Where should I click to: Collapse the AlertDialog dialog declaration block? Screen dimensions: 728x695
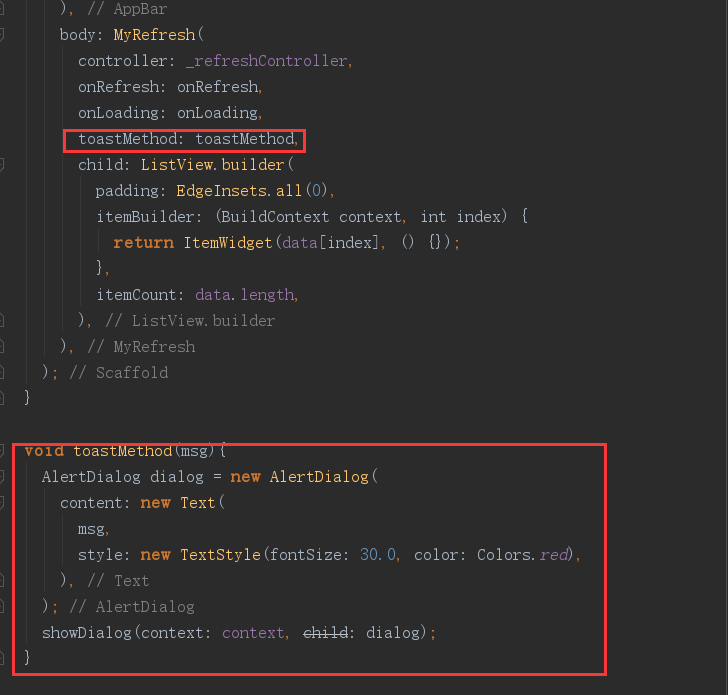[2, 476]
